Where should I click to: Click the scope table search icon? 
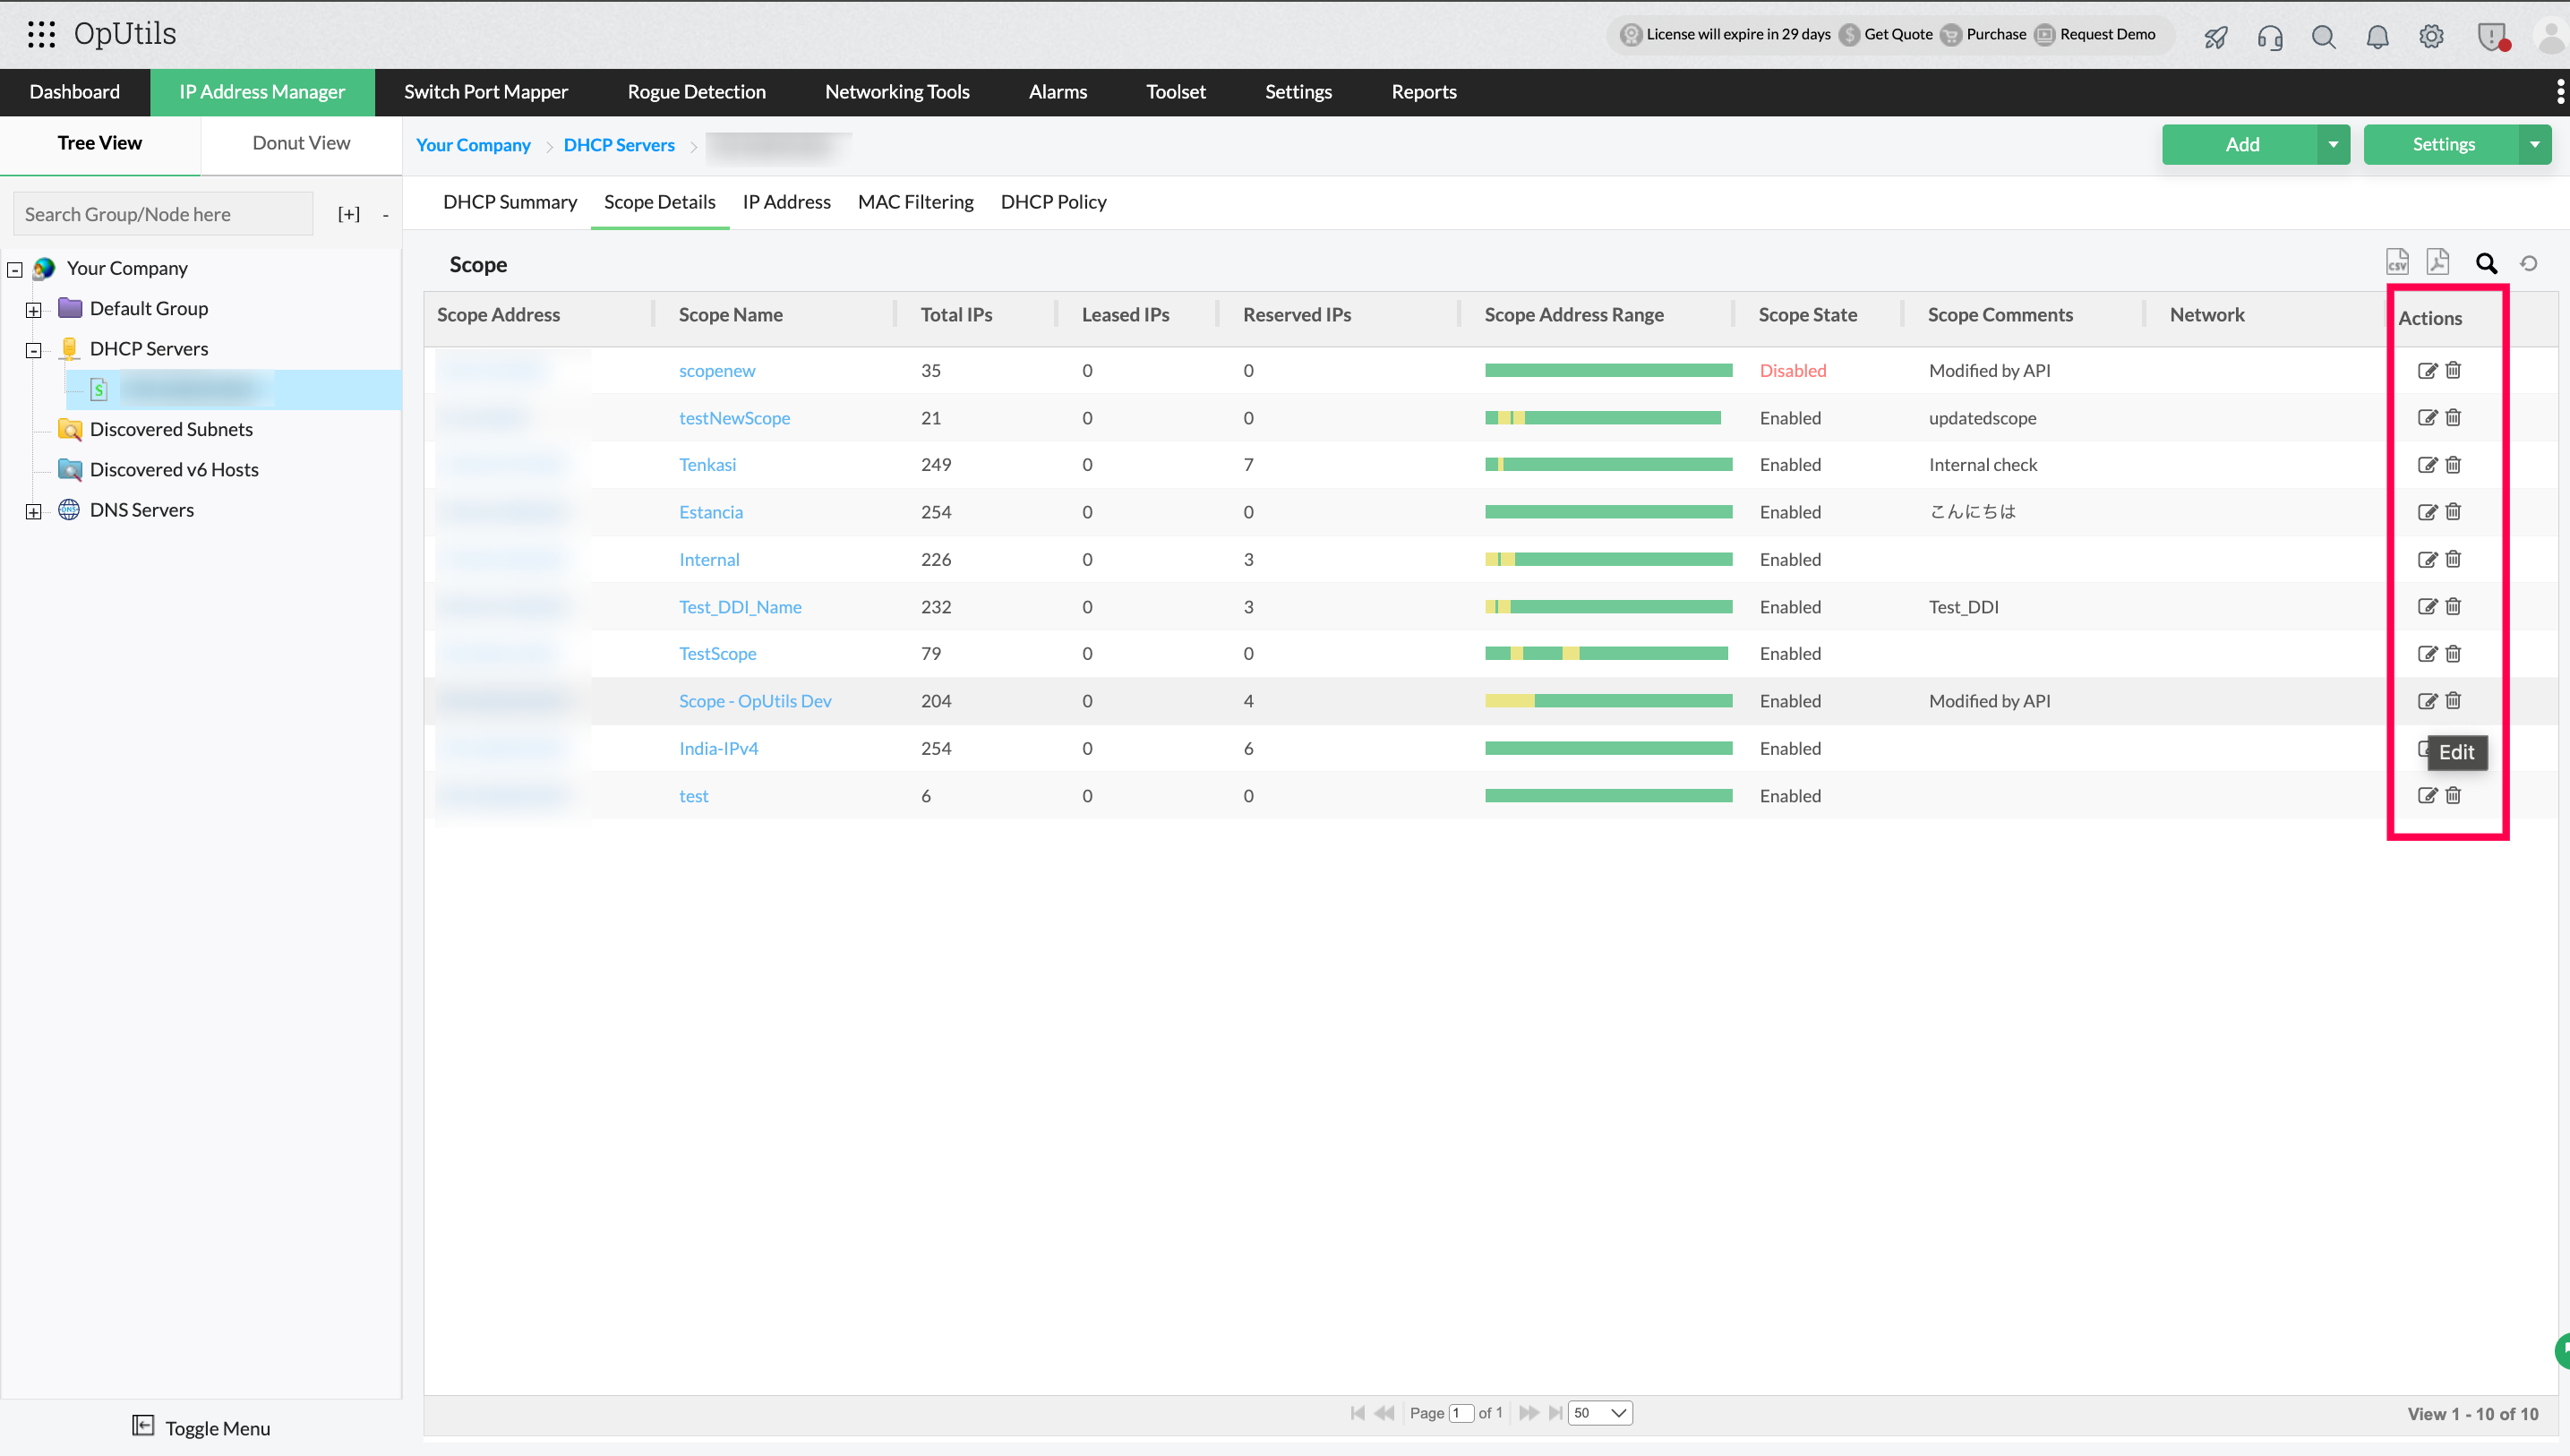[2486, 264]
